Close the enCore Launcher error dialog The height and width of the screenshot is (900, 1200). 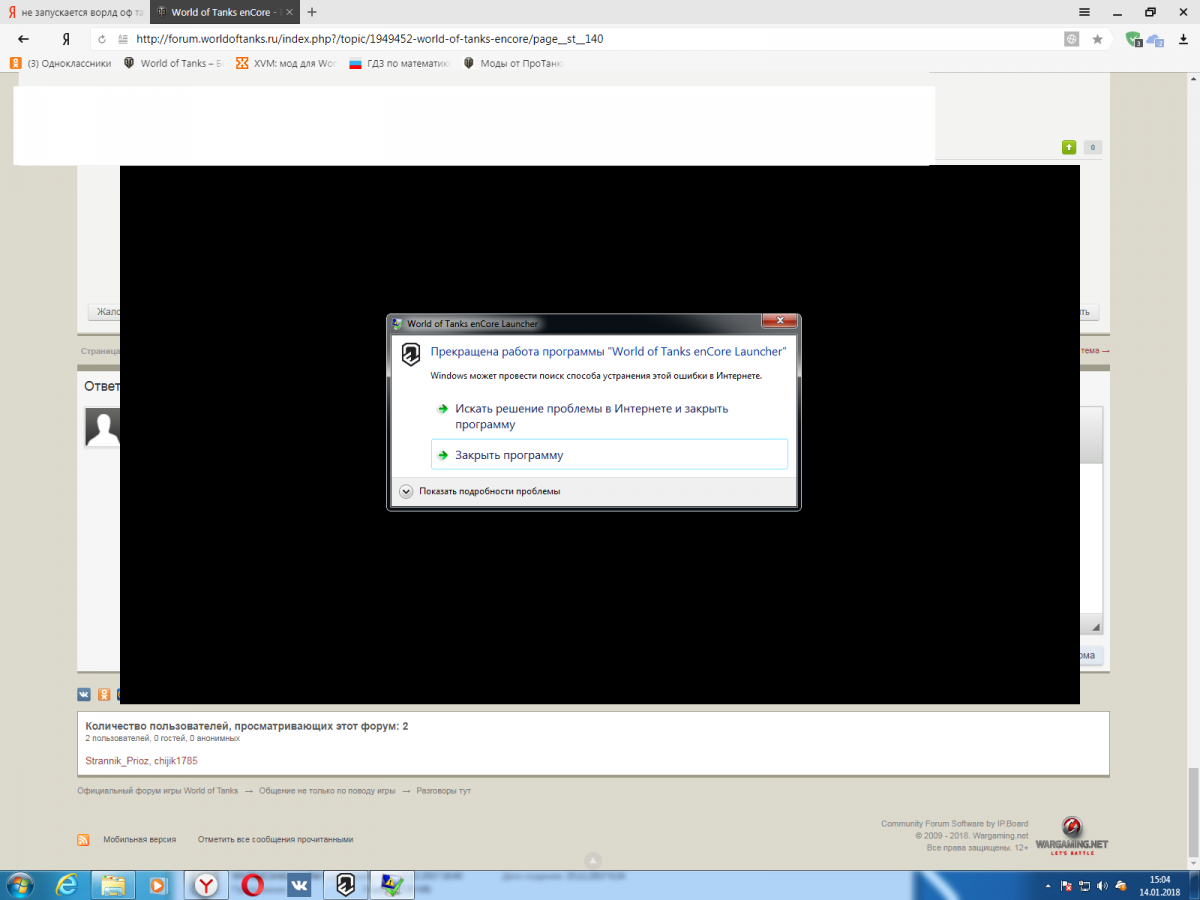click(x=778, y=322)
